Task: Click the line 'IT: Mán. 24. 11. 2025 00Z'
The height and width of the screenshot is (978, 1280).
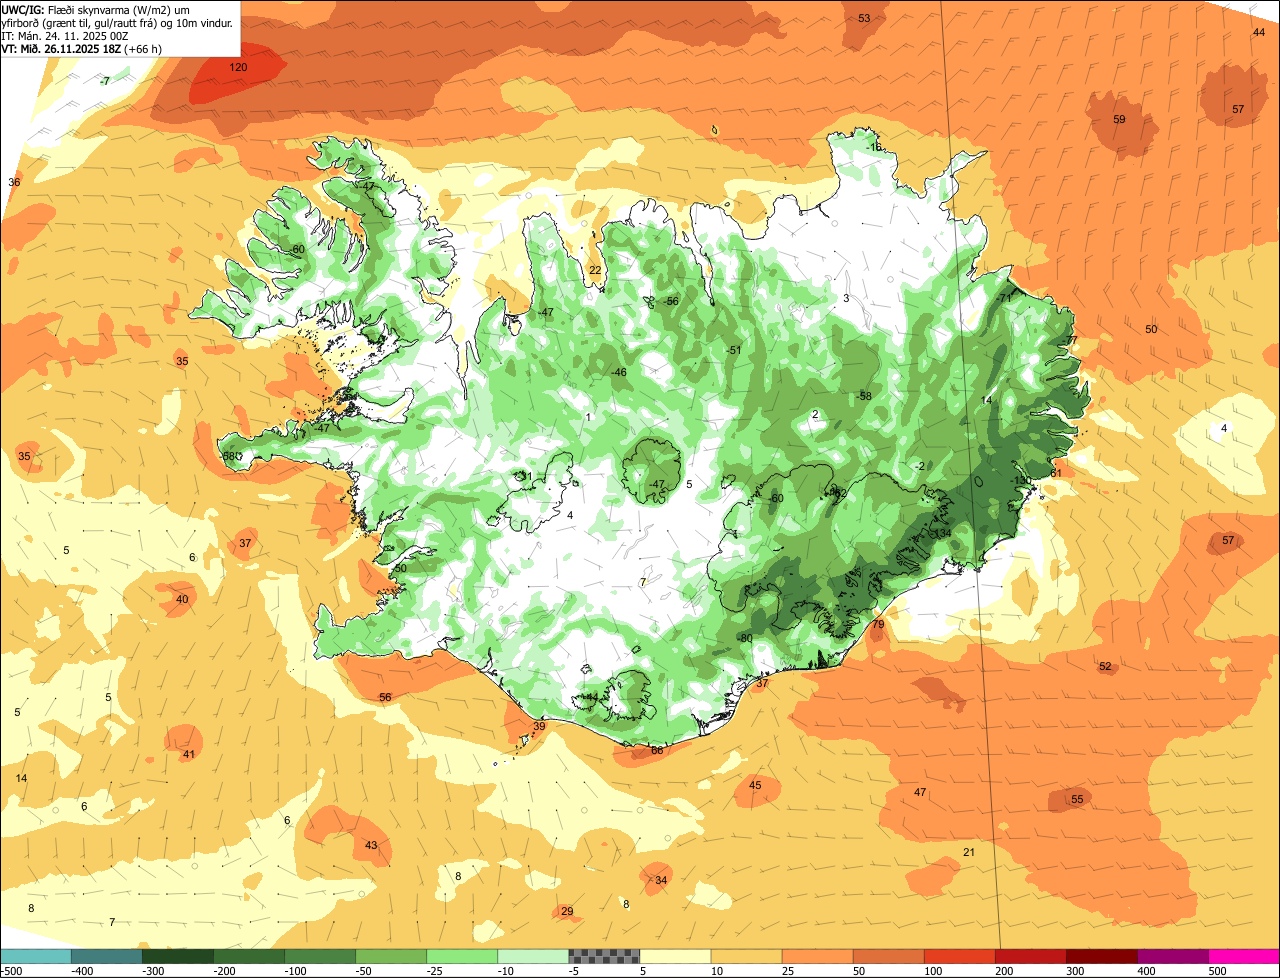Action: (65, 35)
